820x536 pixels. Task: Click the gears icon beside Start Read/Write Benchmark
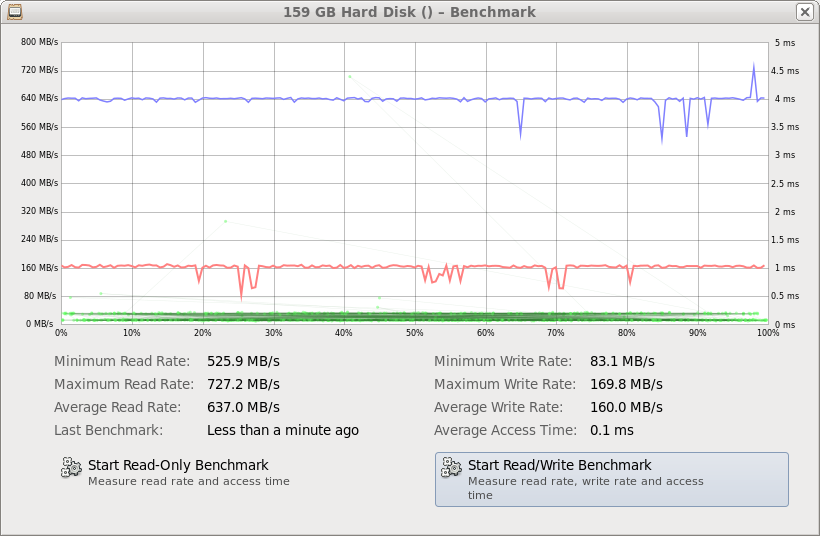coord(452,467)
